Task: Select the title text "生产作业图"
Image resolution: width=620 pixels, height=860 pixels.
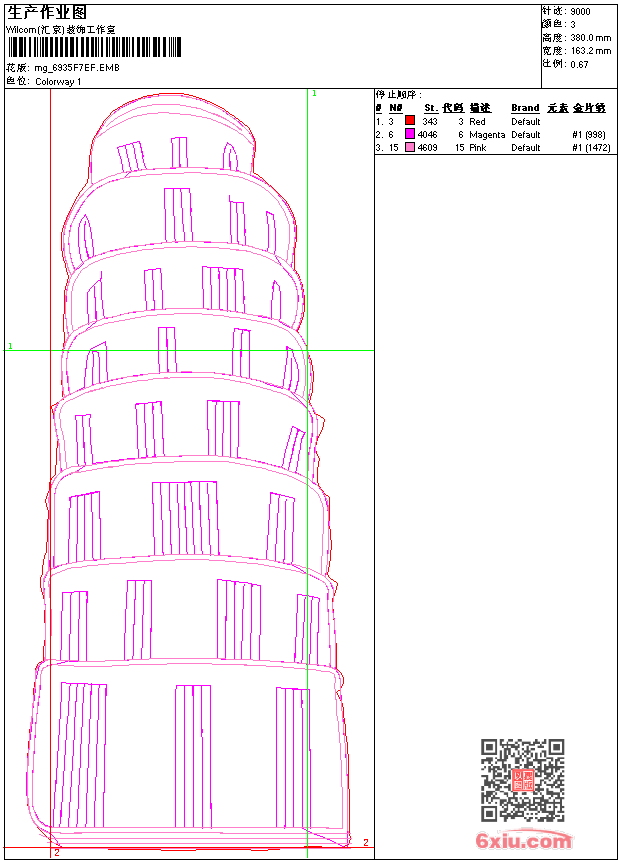Action: click(x=47, y=13)
